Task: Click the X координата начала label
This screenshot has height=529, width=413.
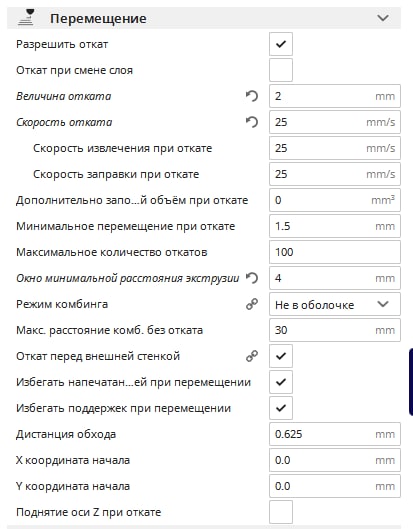Action: pos(73,460)
